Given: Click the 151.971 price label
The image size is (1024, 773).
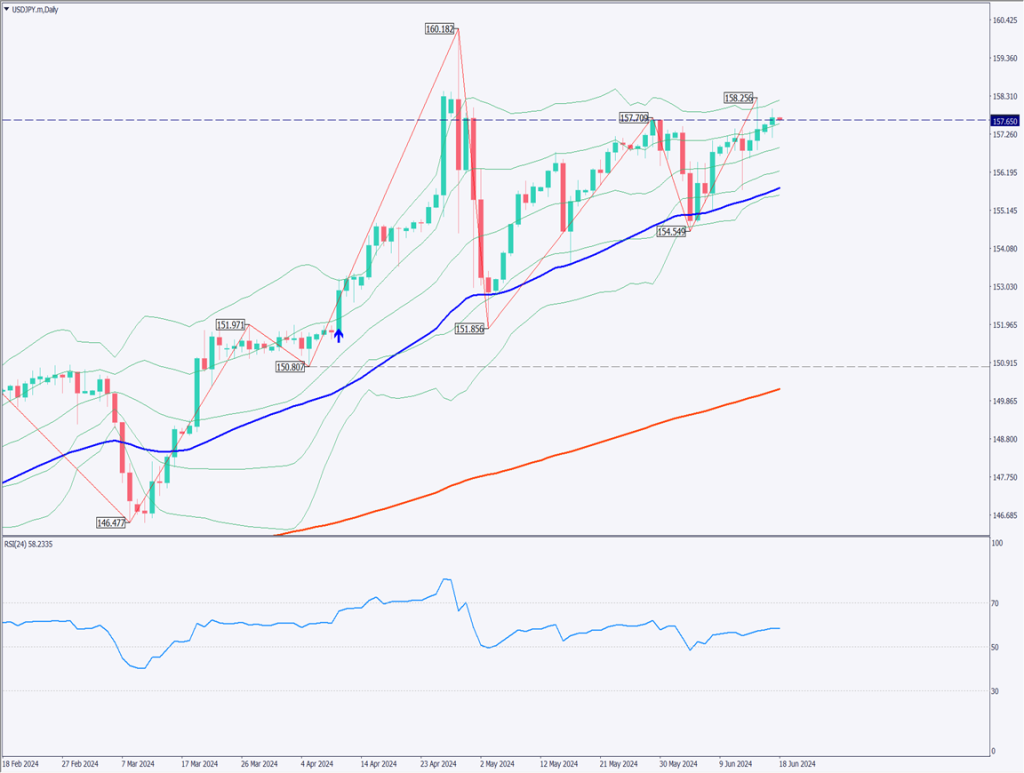Looking at the screenshot, I should pos(231,325).
